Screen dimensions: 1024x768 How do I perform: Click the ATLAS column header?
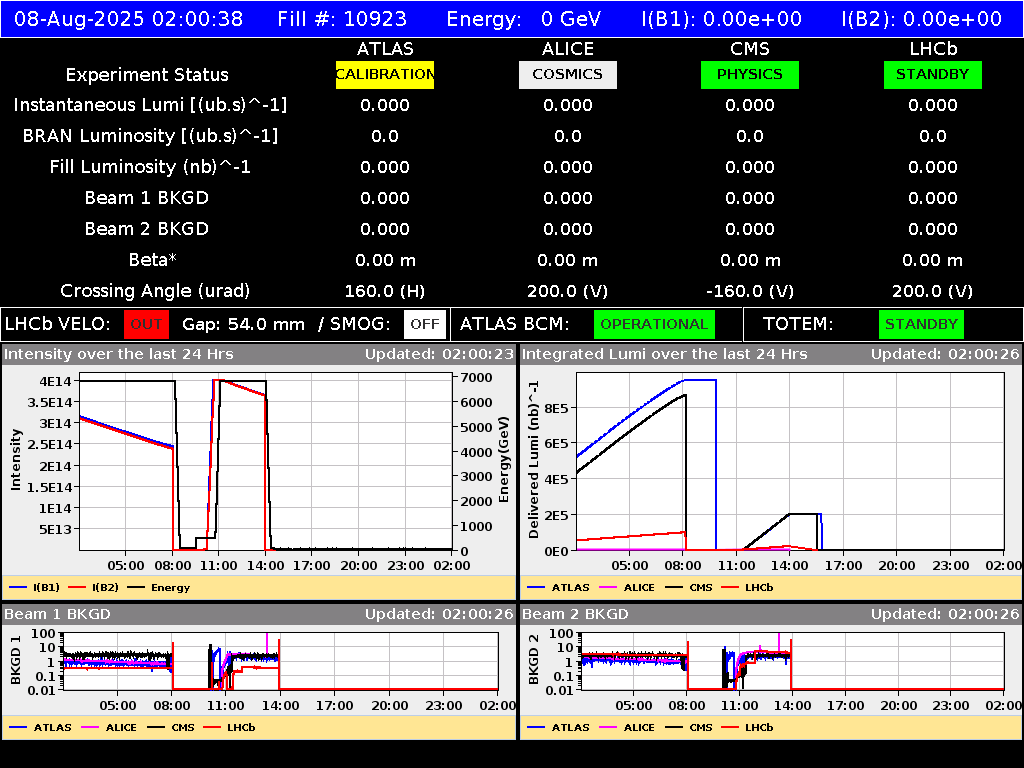pyautogui.click(x=385, y=49)
